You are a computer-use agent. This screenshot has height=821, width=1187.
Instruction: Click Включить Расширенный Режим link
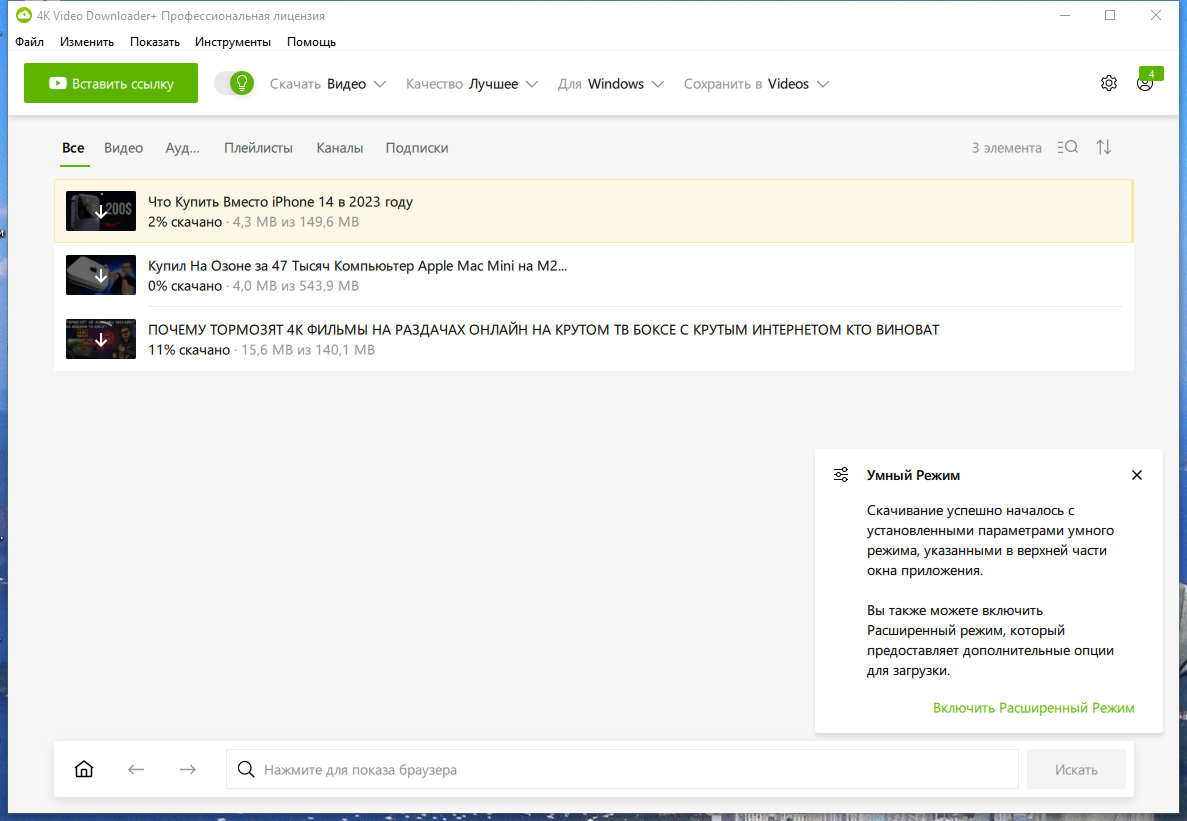tap(1033, 708)
